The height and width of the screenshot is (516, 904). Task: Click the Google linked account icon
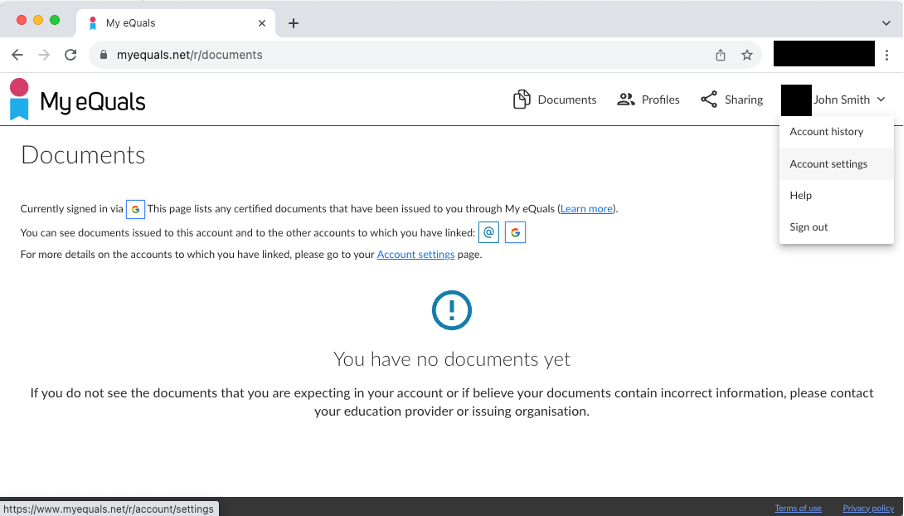(515, 232)
